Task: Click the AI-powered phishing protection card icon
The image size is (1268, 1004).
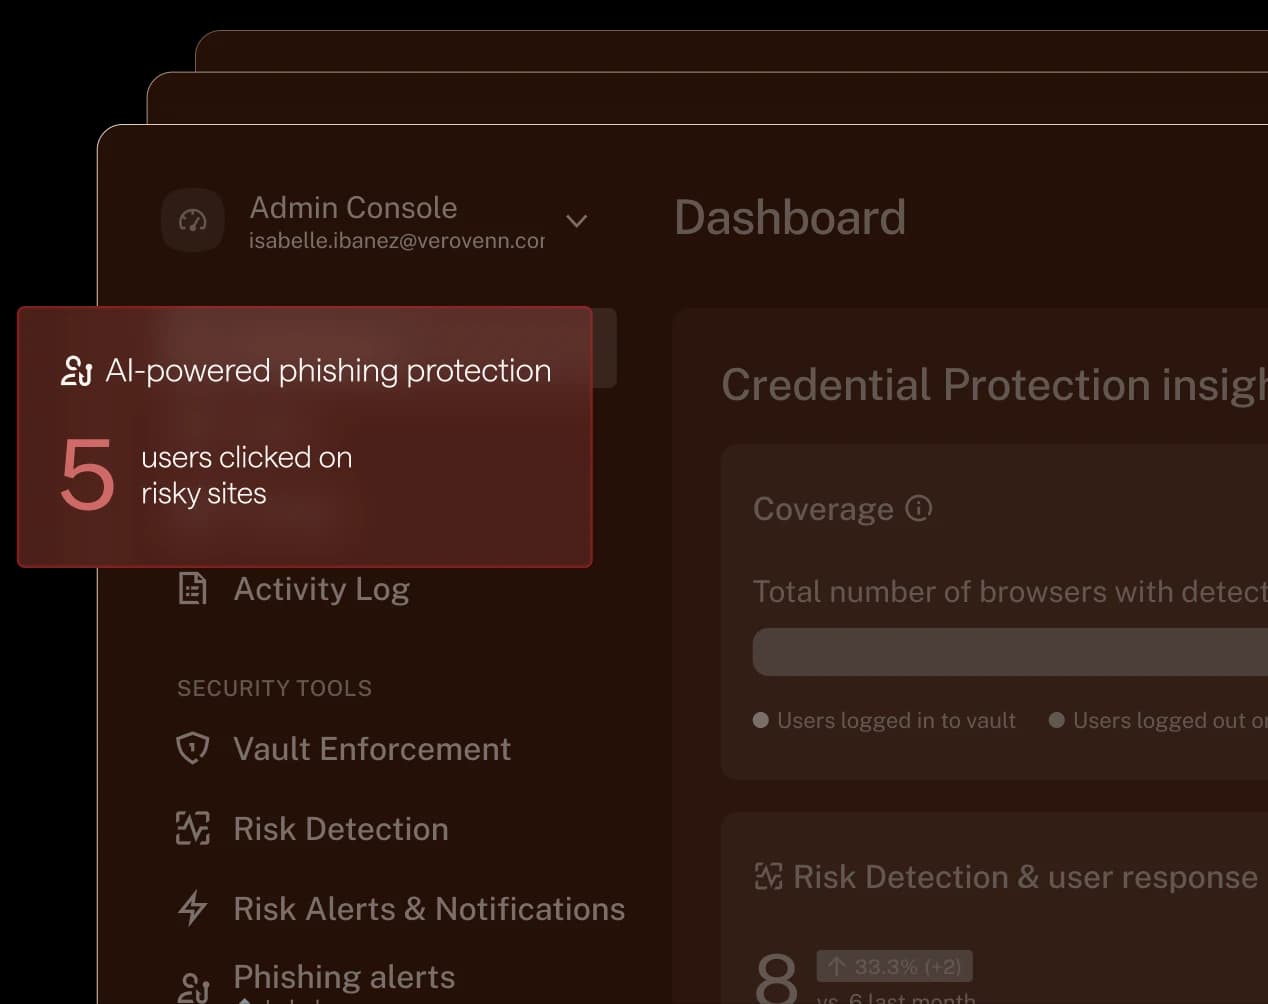Action: 77,371
